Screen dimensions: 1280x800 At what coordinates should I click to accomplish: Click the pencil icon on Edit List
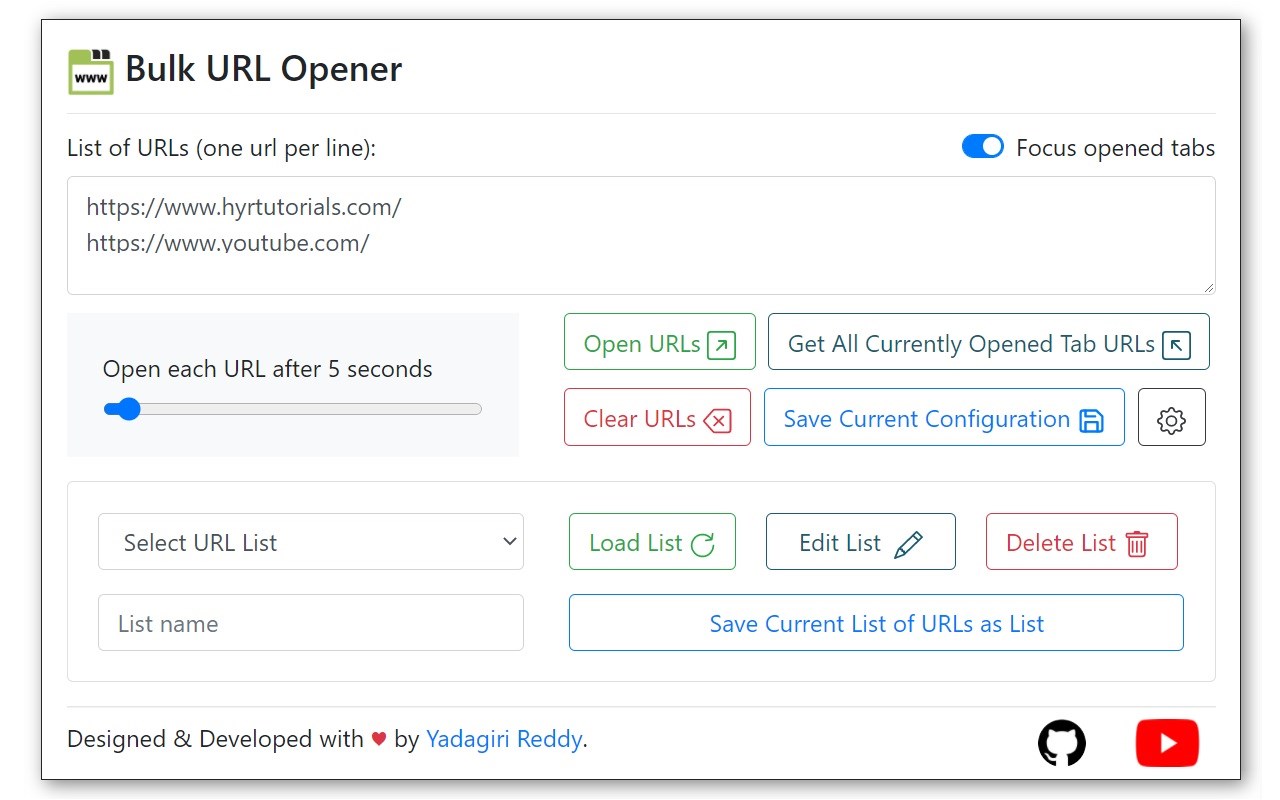point(908,544)
